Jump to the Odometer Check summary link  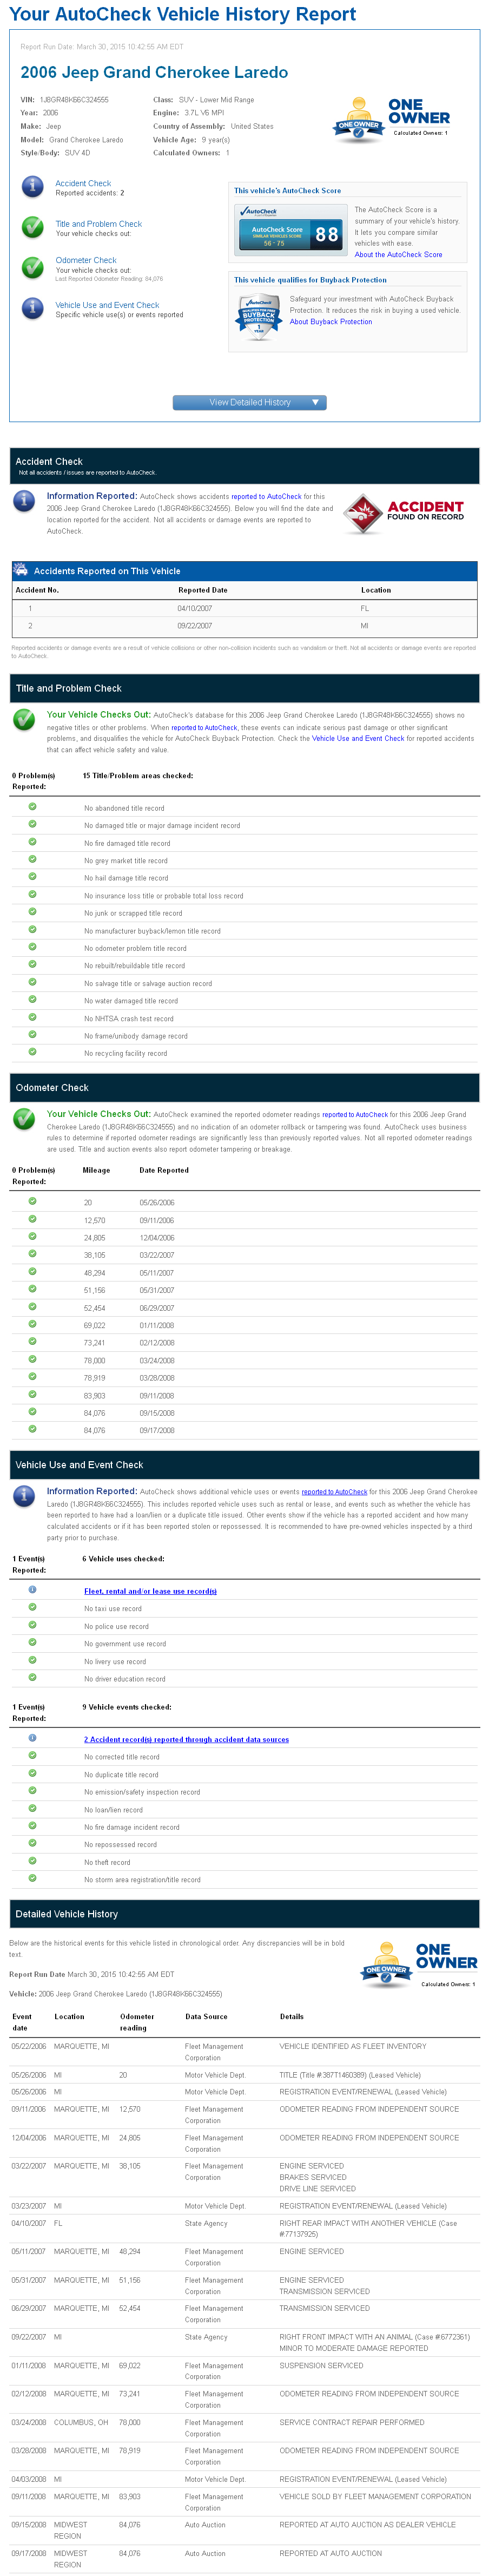tap(86, 260)
